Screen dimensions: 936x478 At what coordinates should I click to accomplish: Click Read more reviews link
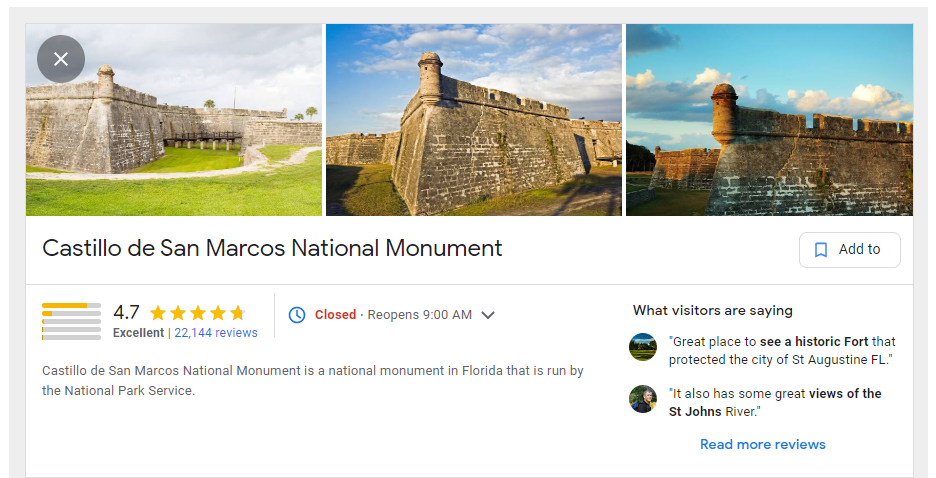pos(762,445)
